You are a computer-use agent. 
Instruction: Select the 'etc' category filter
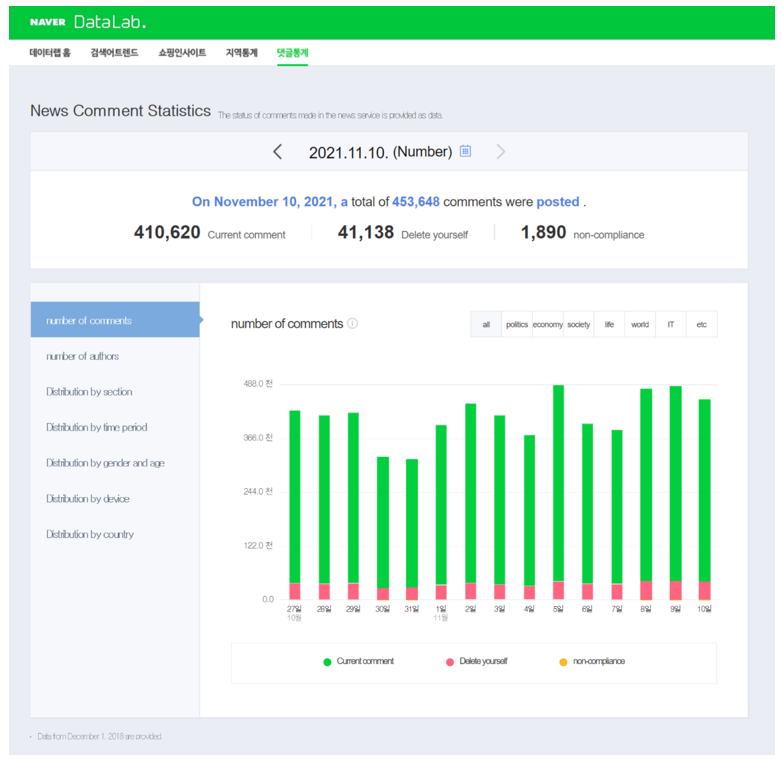pos(702,324)
